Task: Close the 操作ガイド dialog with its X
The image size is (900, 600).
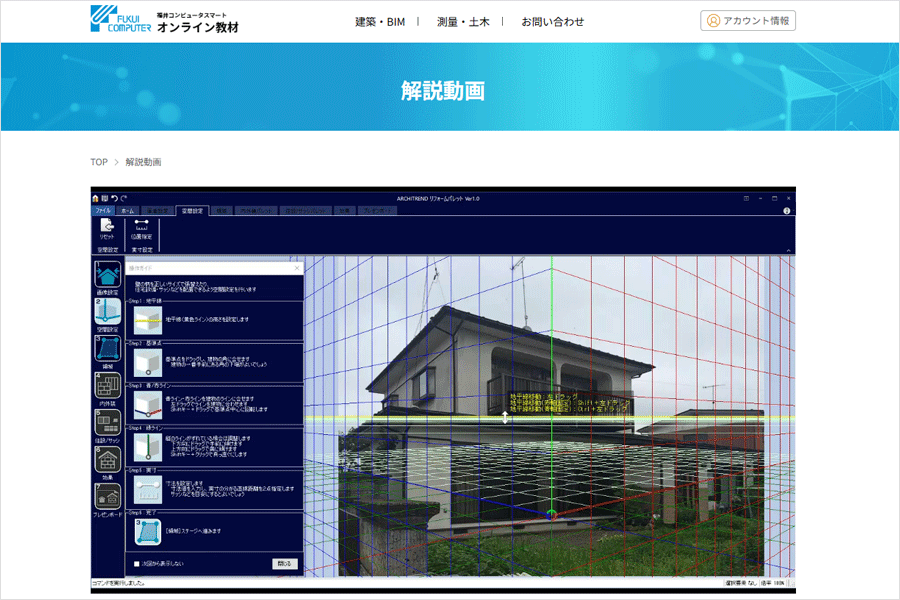Action: tap(297, 268)
